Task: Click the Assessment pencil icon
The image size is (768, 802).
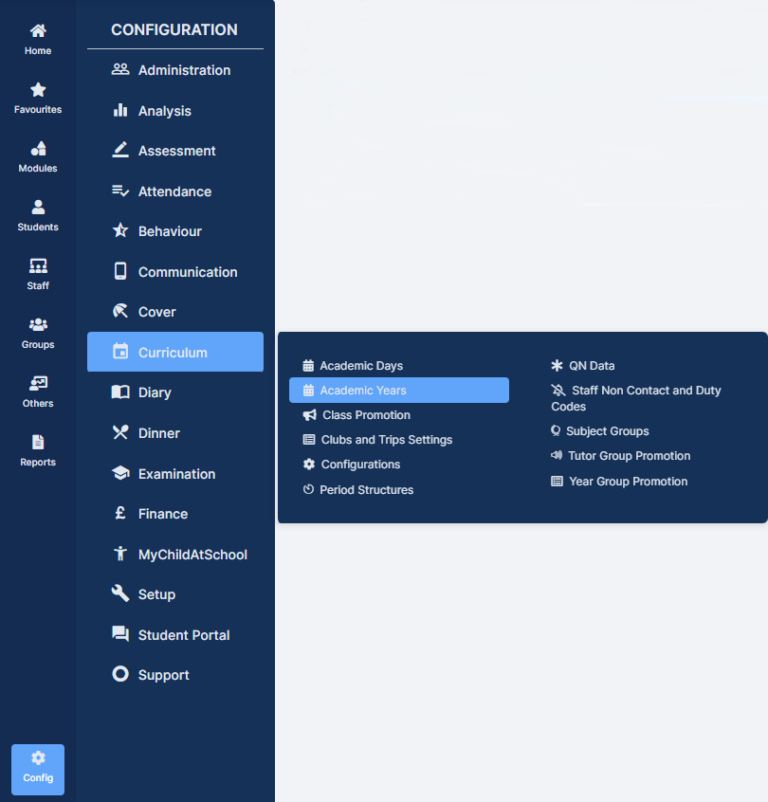Action: tap(120, 150)
